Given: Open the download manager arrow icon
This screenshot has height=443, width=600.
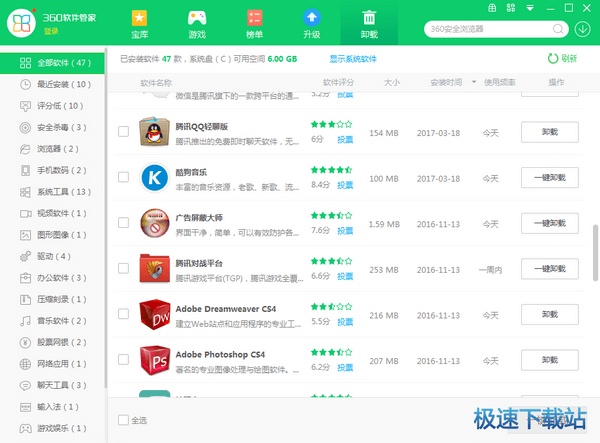Looking at the screenshot, I should tap(582, 29).
